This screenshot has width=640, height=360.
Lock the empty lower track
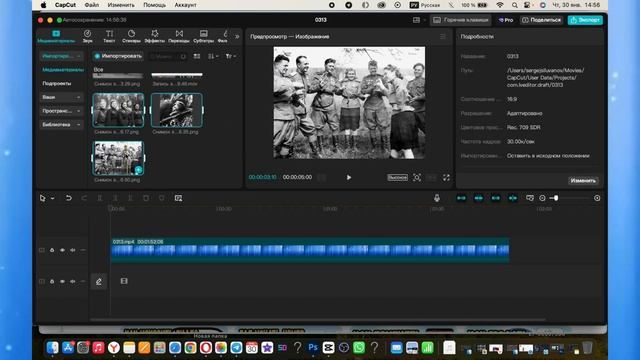point(52,282)
